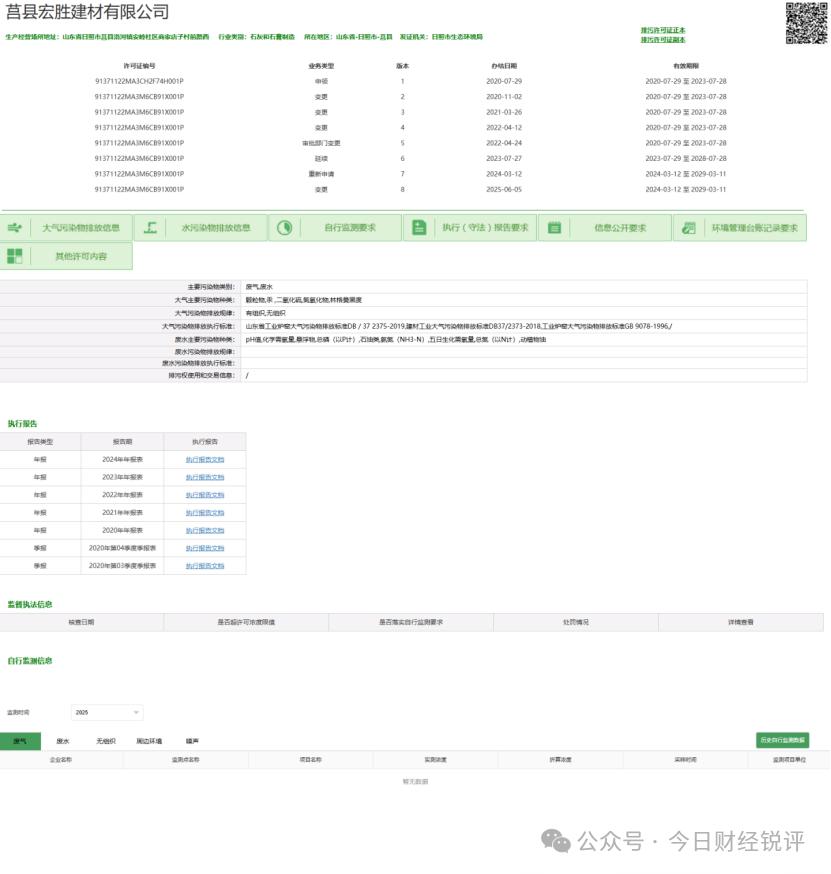
Task: Click issue date 2025-06-05
Action: click(504, 190)
